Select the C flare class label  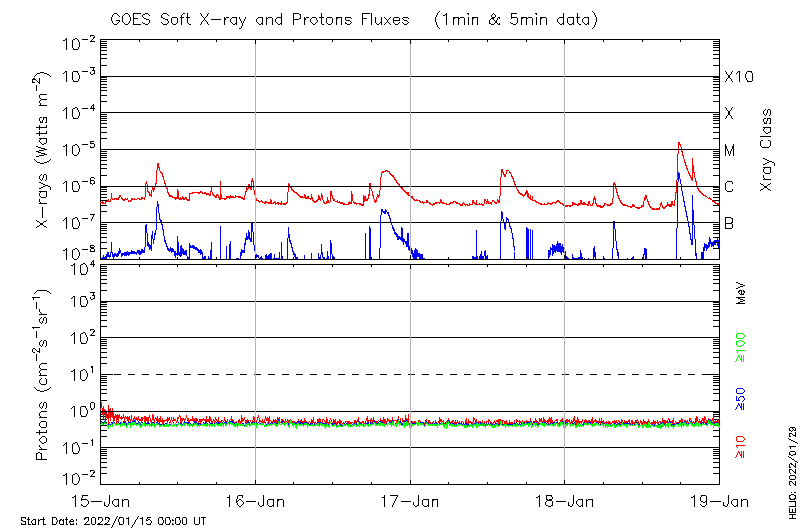[729, 187]
